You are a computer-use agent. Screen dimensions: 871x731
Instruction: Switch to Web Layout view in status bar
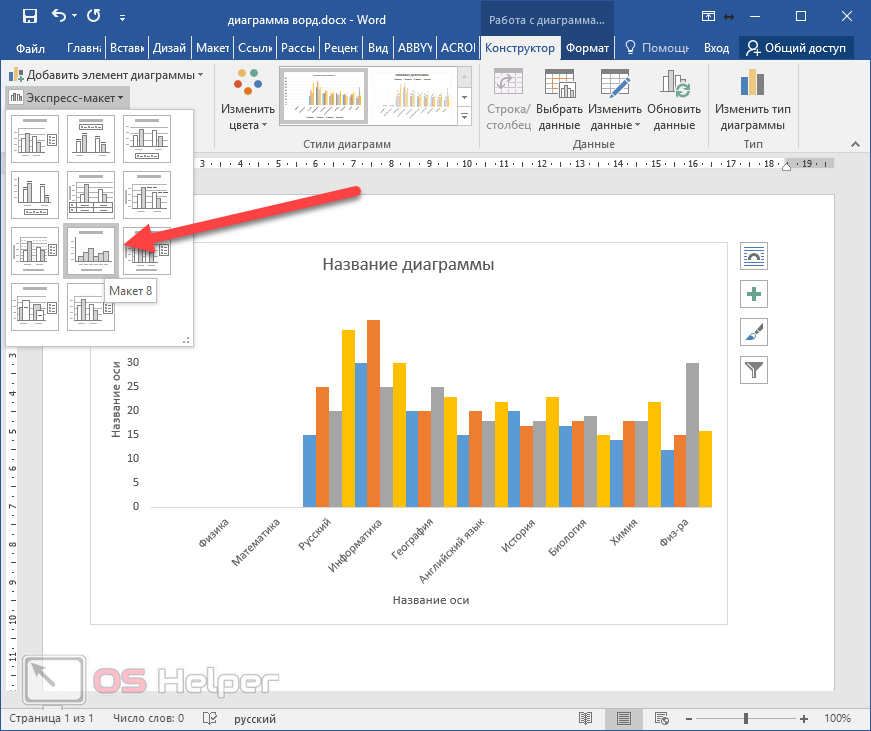[660, 718]
